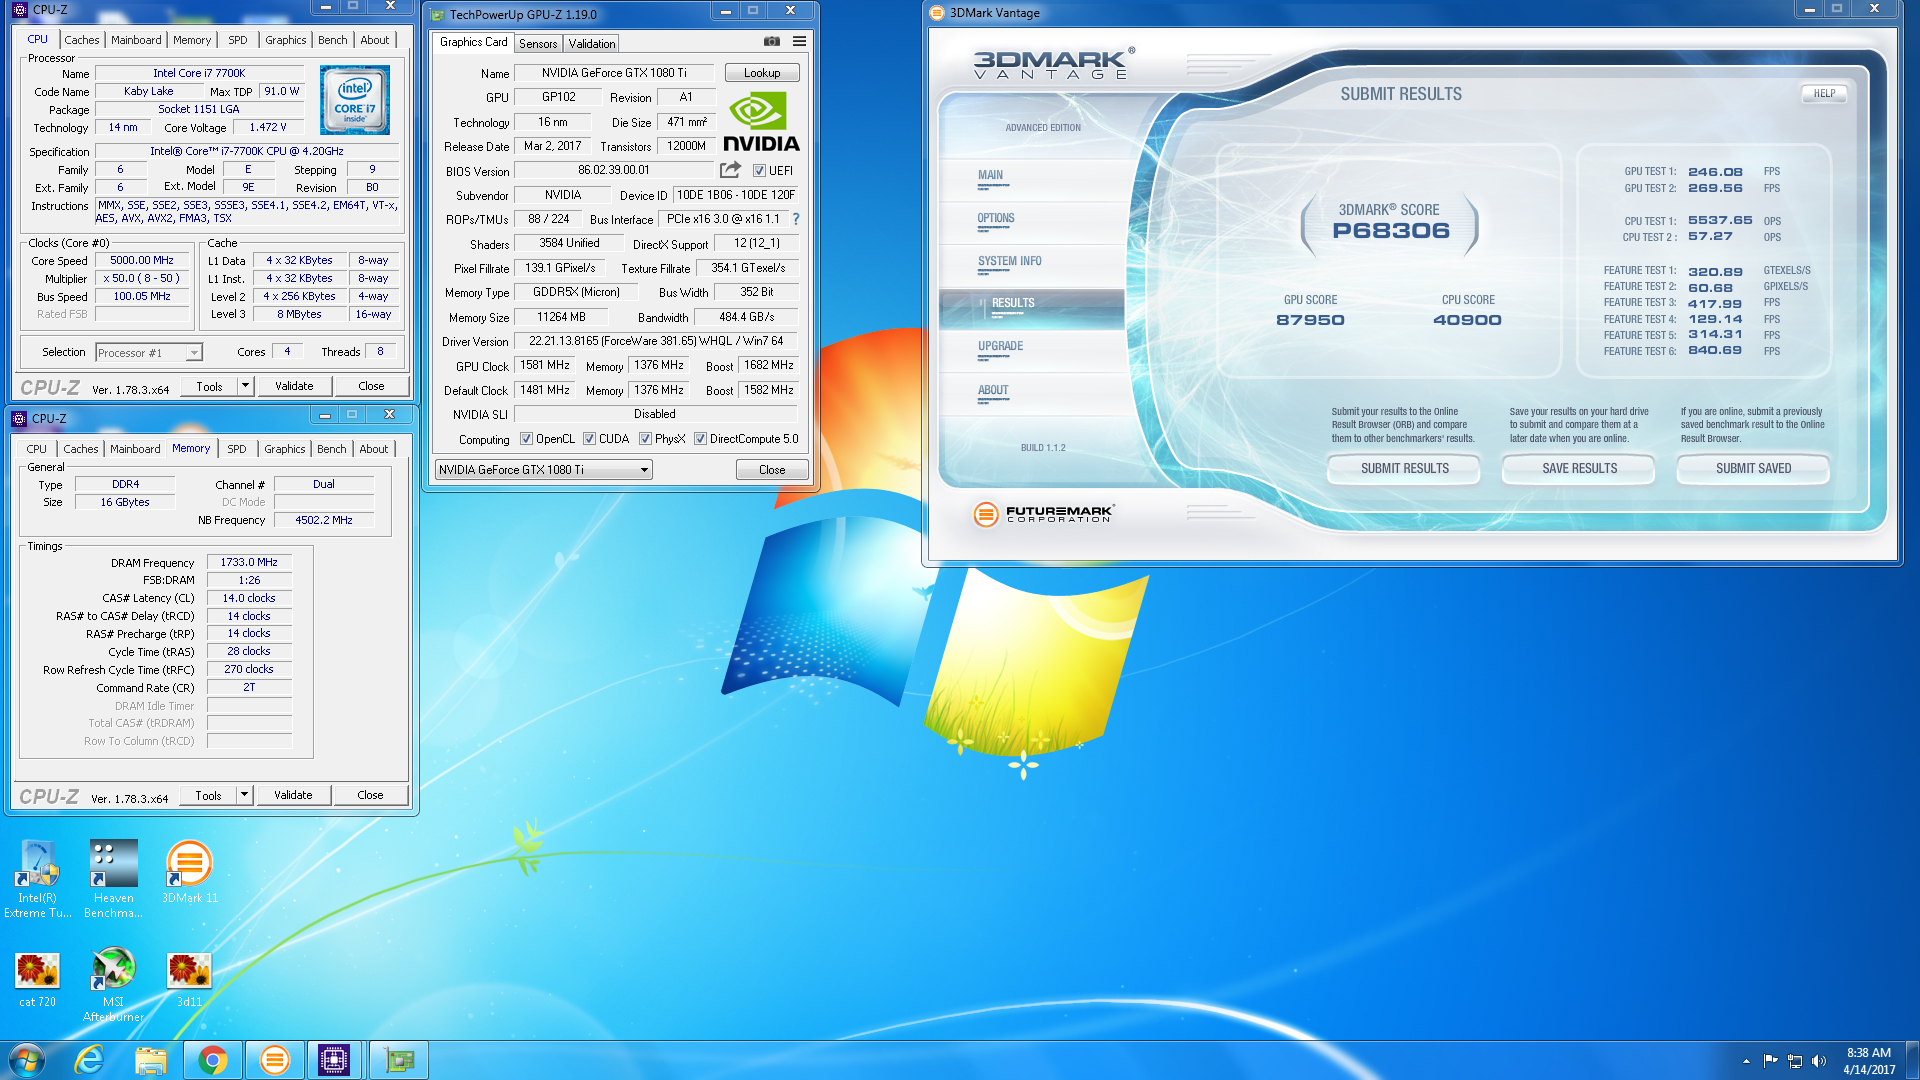
Task: Switch to CPU-Z taskbar icon
Action: click(x=334, y=1060)
